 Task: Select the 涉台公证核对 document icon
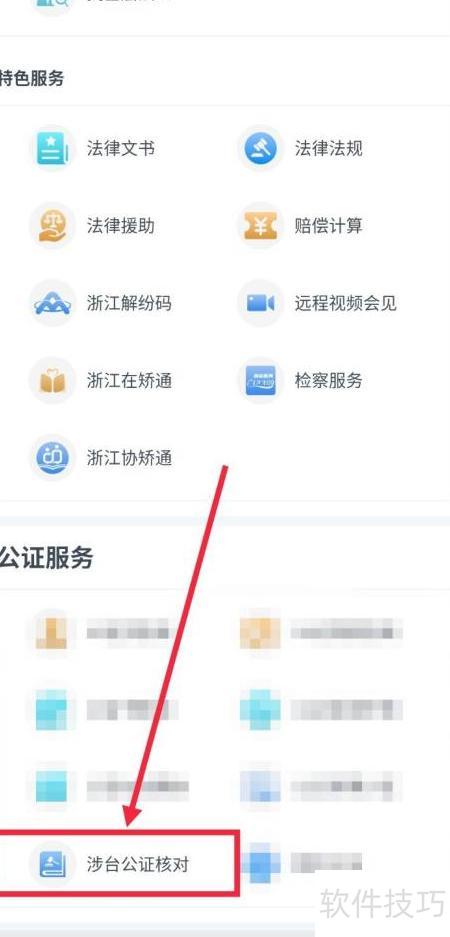[53, 864]
